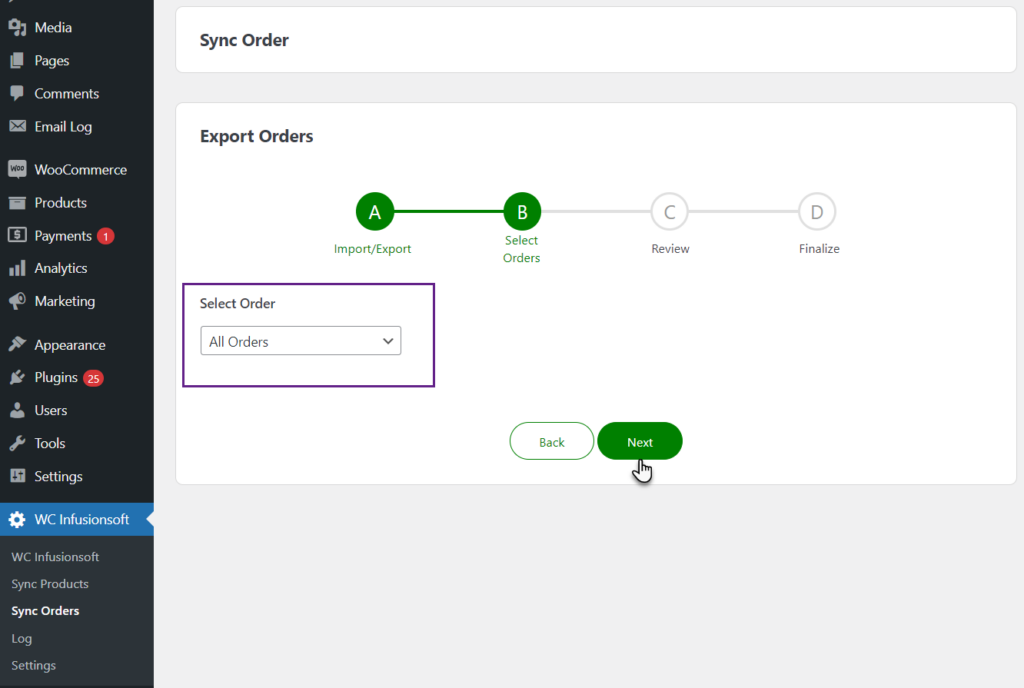Click the Payments notification badge 1
Image resolution: width=1024 pixels, height=688 pixels.
click(106, 236)
